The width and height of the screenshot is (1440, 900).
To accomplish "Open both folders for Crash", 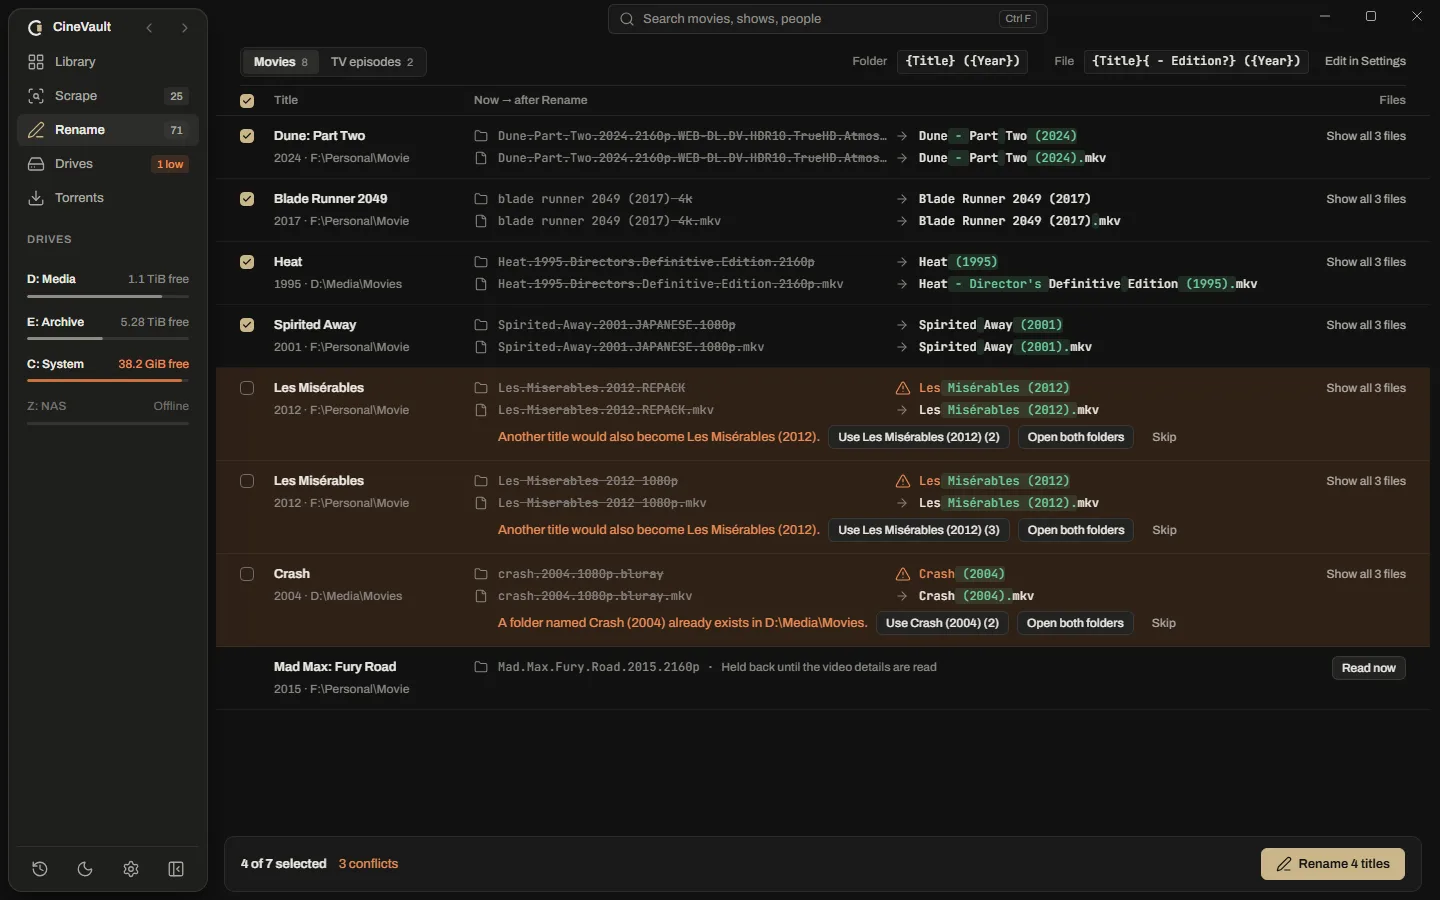I will [x=1075, y=623].
